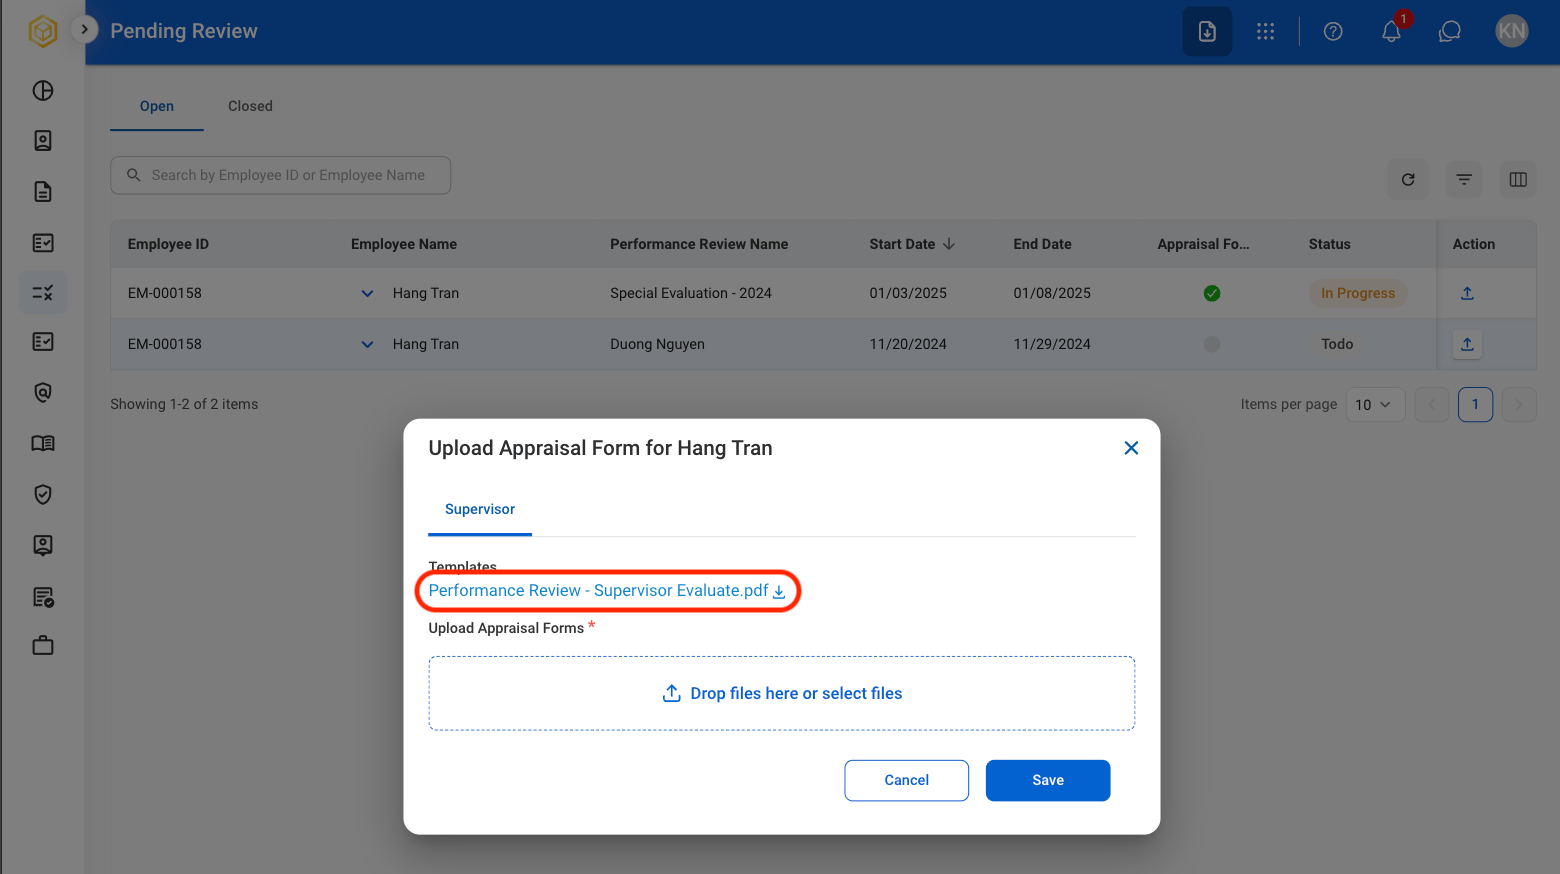
Task: Open the highlighted pending review sidebar icon
Action: click(x=43, y=293)
